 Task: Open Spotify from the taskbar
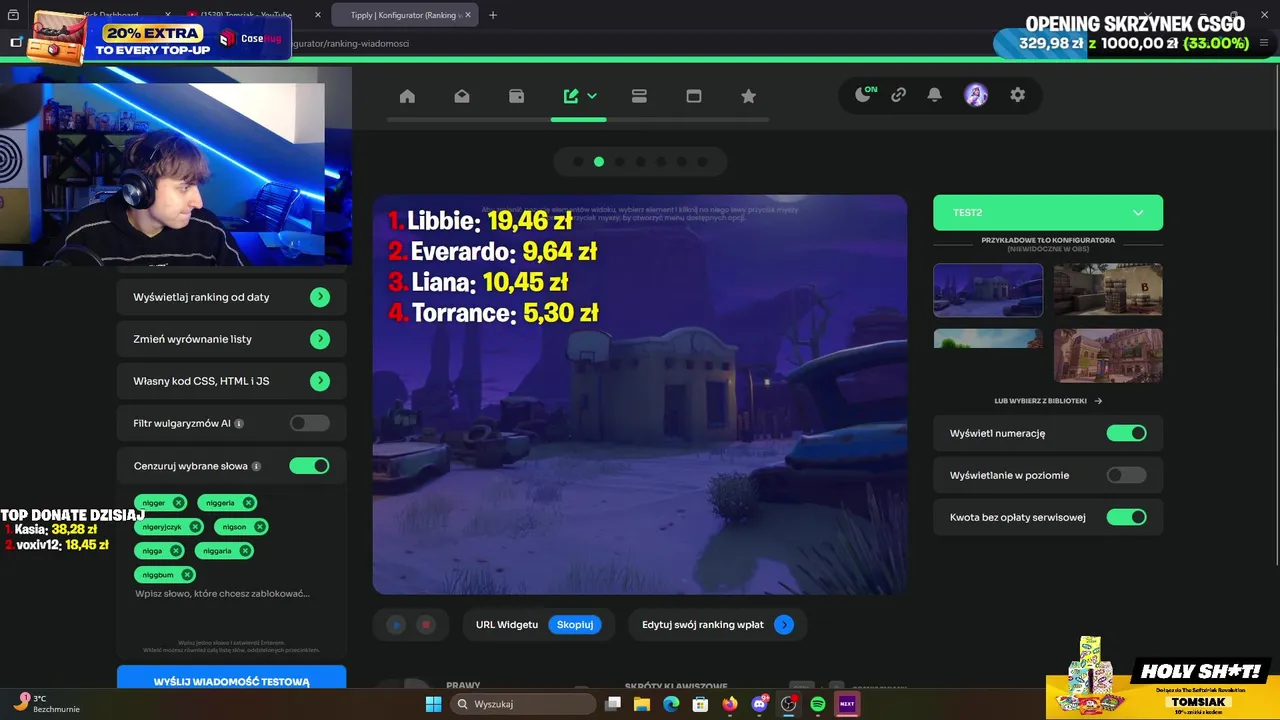[x=818, y=704]
